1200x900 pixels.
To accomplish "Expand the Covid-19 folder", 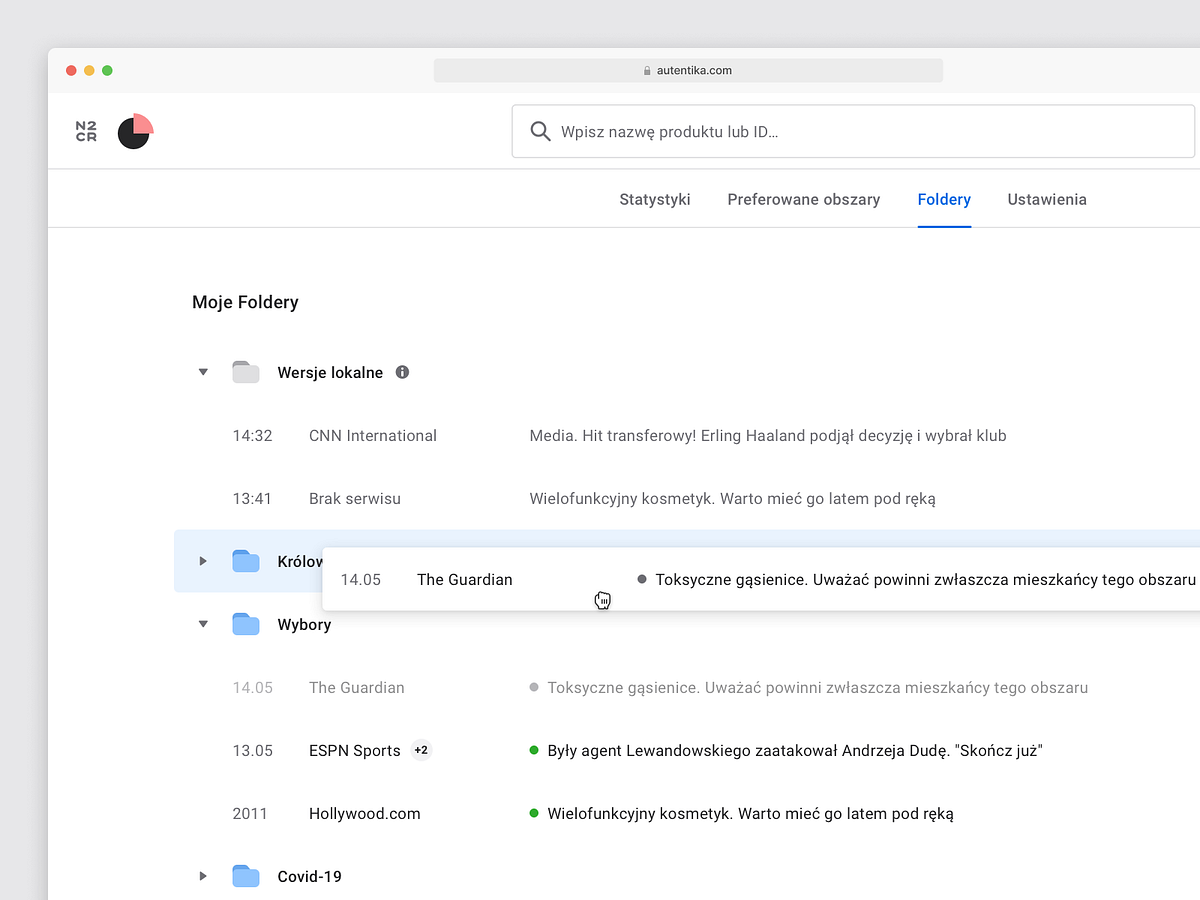I will click(x=203, y=876).
